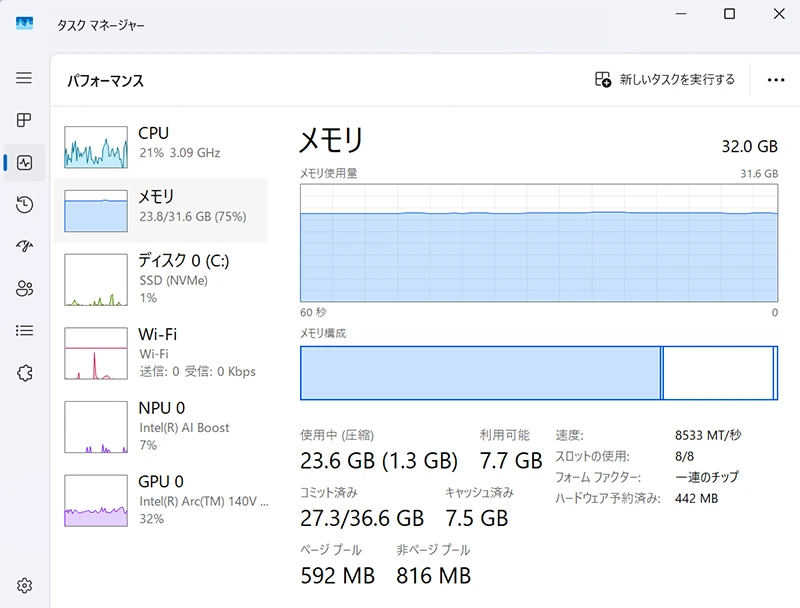Open the Startup apps icon
800x608 pixels.
click(24, 246)
